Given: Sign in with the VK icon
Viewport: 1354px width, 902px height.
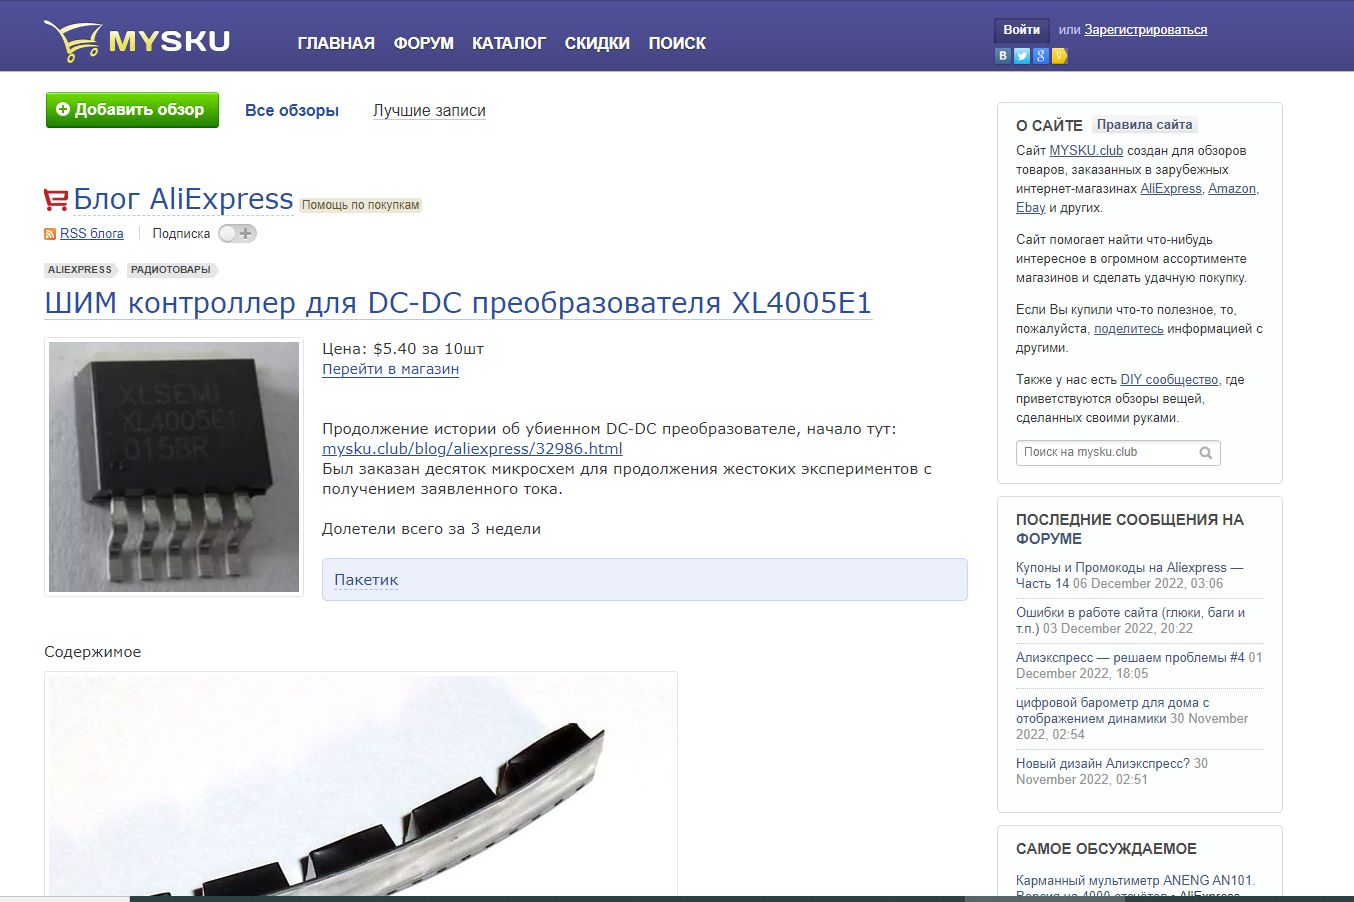Looking at the screenshot, I should point(1003,56).
